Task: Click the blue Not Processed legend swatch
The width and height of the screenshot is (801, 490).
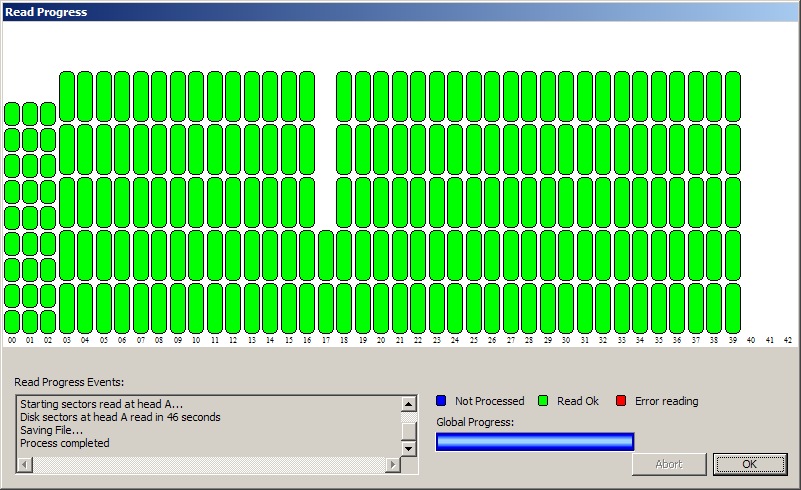Action: [441, 401]
